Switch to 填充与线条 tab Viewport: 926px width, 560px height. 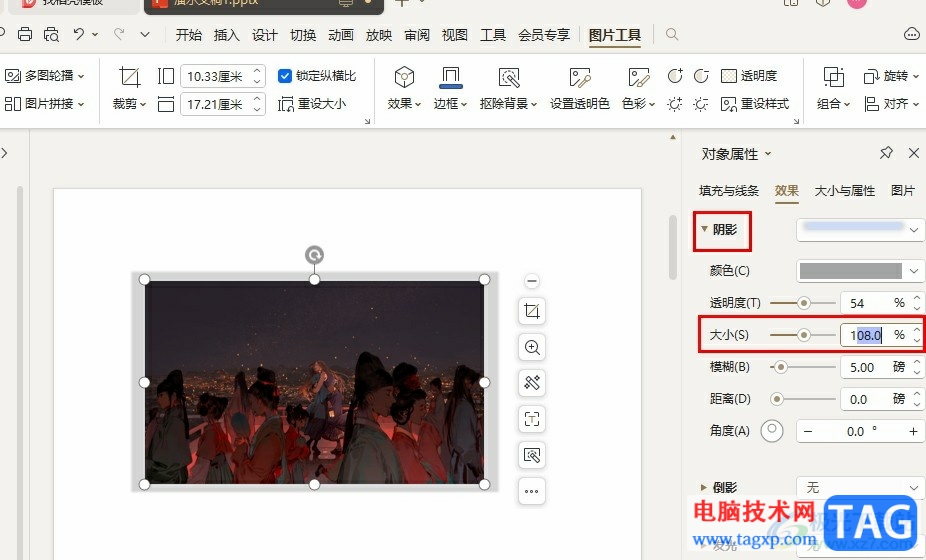[x=729, y=191]
